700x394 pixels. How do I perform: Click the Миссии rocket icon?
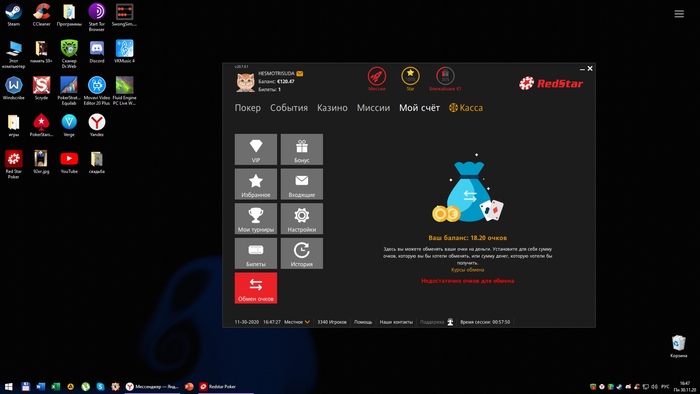point(377,76)
